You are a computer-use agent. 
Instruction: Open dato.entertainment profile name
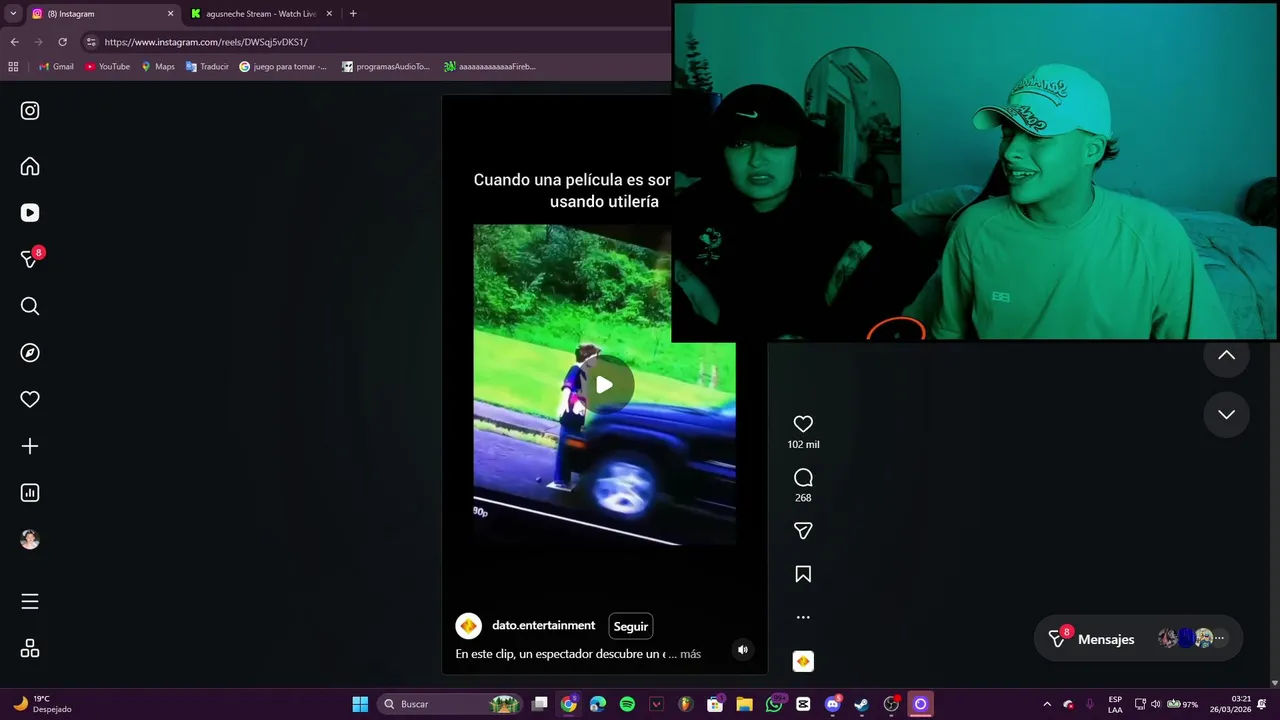pos(543,625)
